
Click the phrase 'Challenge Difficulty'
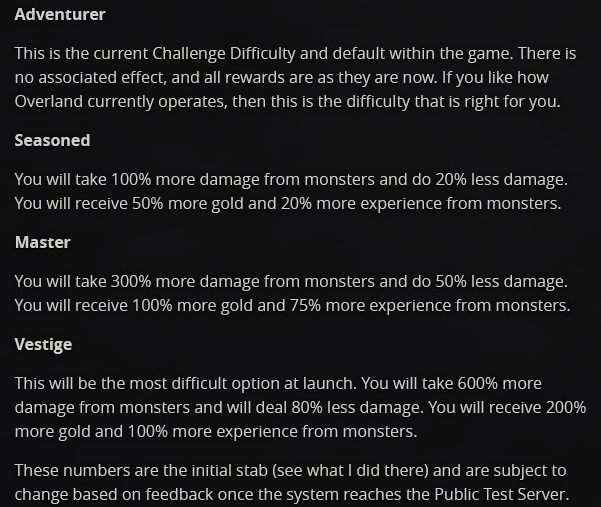[x=235, y=52]
